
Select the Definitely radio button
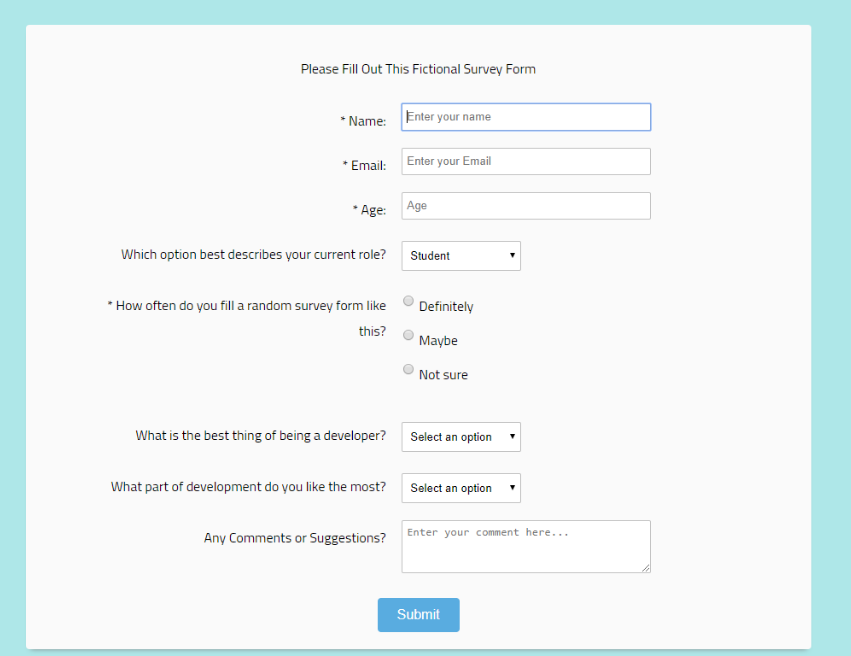pos(408,301)
